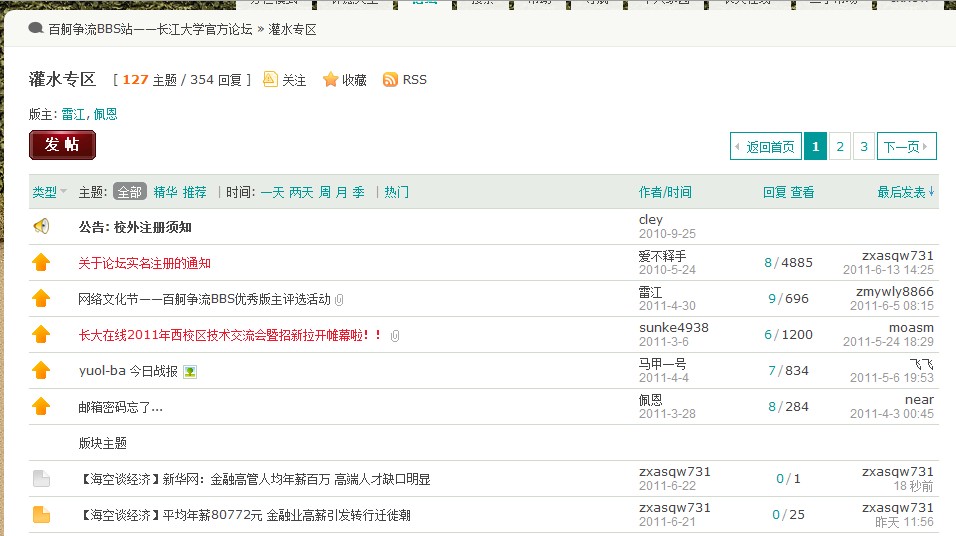956x536 pixels.
Task: Click reply count 9 of 696-view thread
Action: click(772, 299)
